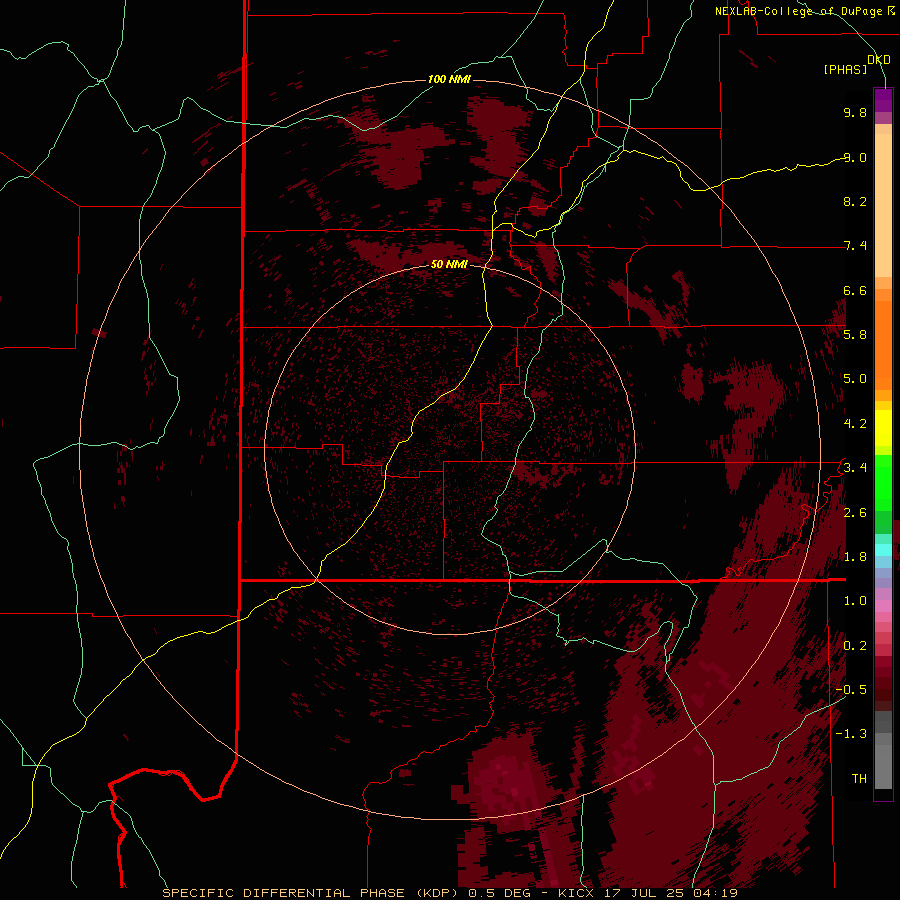Click the "100 NMI" range ring label
Image resolution: width=900 pixels, height=900 pixels.
pyautogui.click(x=449, y=79)
